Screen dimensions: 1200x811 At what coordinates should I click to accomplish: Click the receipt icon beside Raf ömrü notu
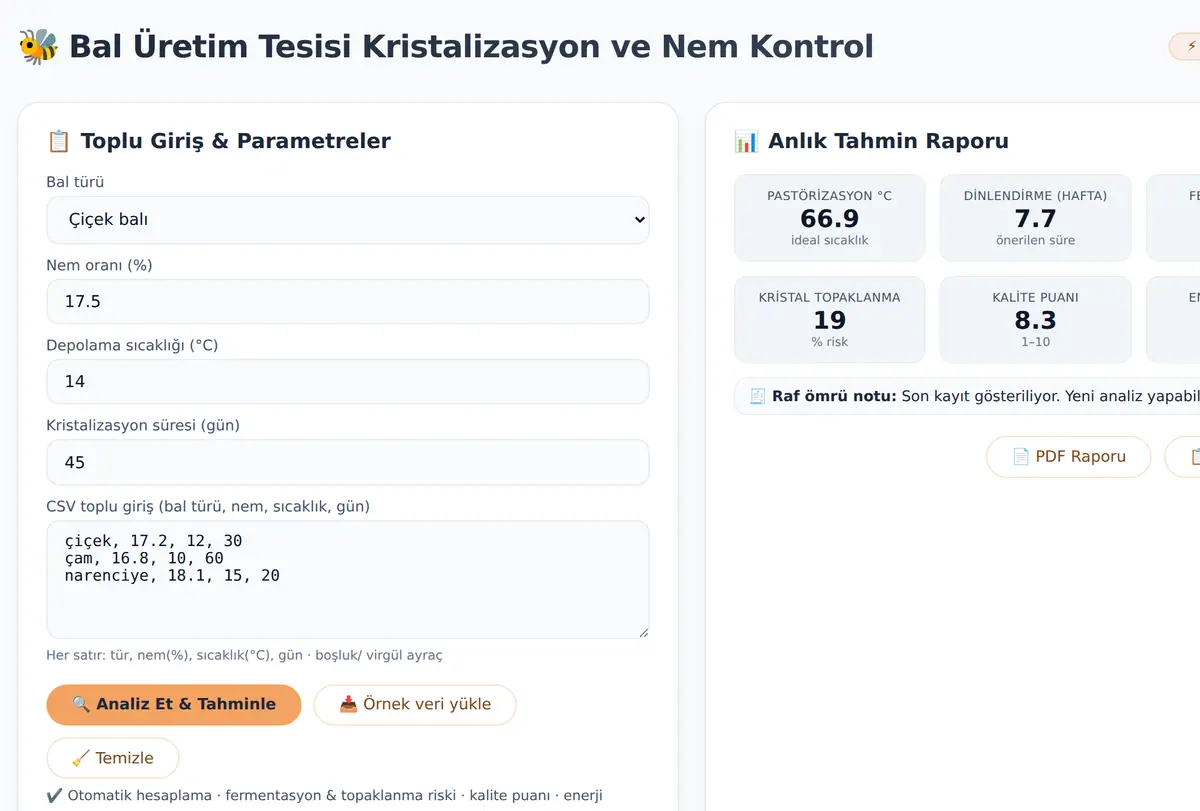pos(757,396)
